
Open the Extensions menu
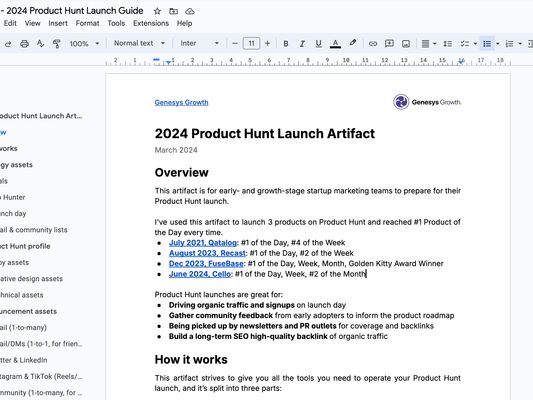click(x=151, y=23)
